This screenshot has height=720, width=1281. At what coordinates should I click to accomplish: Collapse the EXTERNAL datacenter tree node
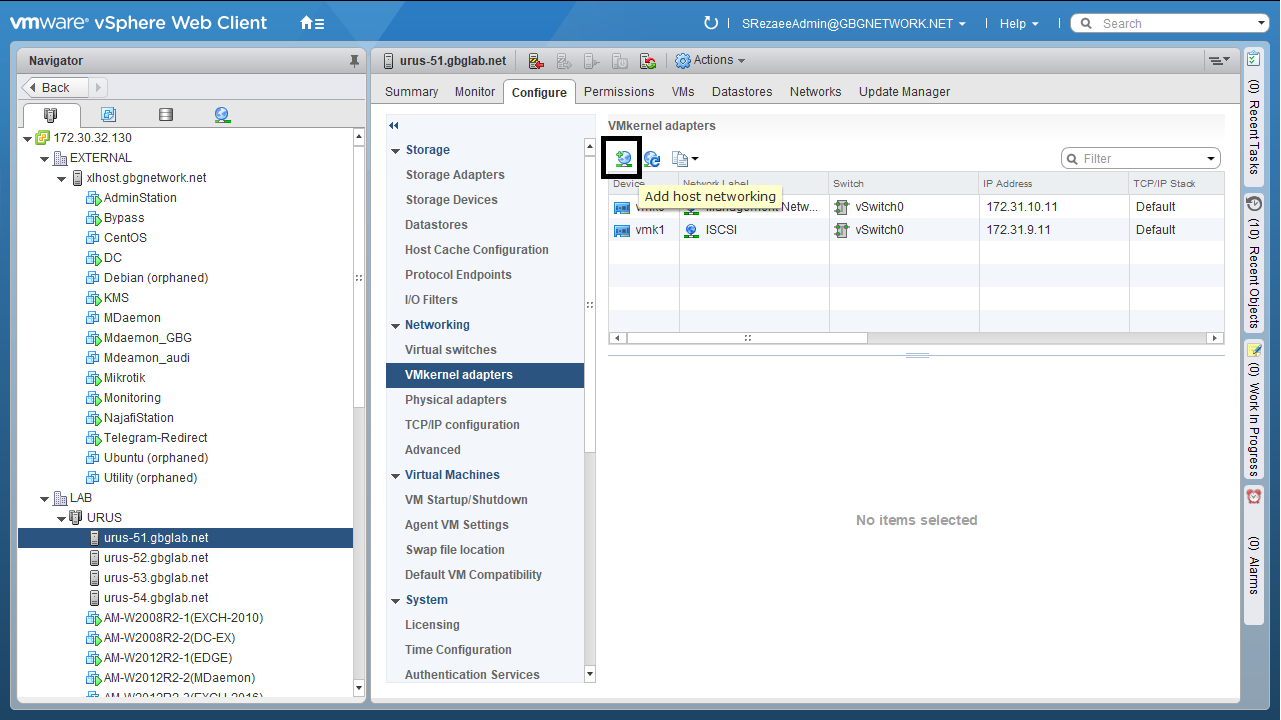tap(45, 158)
